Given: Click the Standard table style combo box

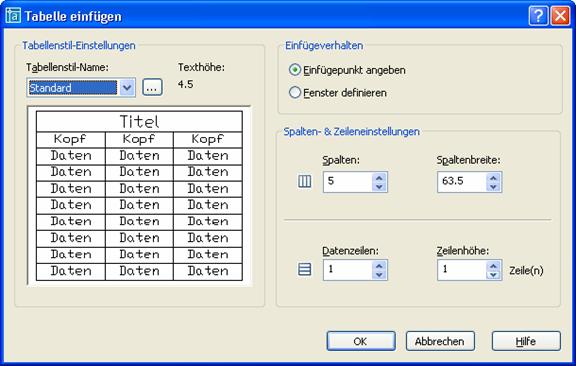Looking at the screenshot, I should (81, 87).
